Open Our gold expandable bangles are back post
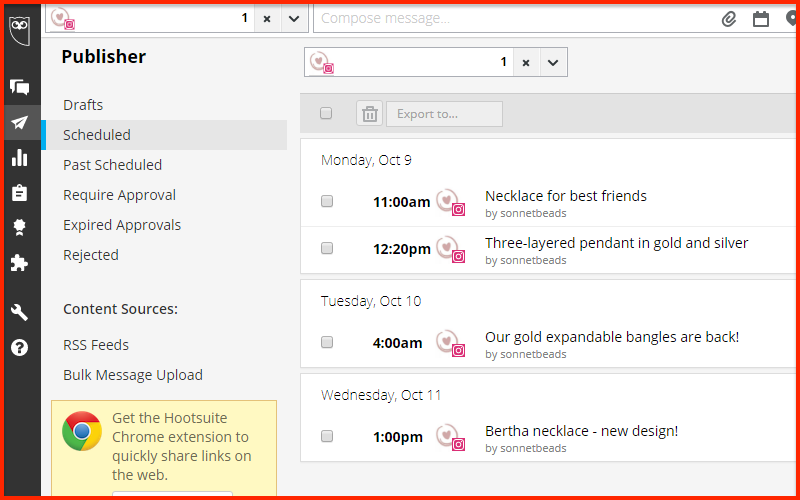This screenshot has height=500, width=800. pos(612,337)
